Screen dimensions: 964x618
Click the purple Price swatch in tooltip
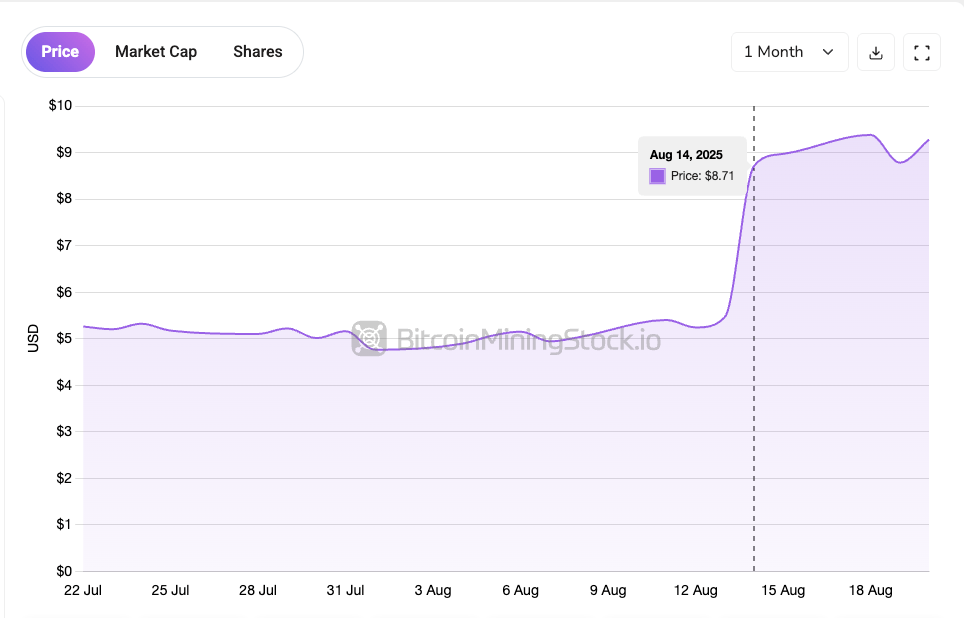[x=657, y=176]
